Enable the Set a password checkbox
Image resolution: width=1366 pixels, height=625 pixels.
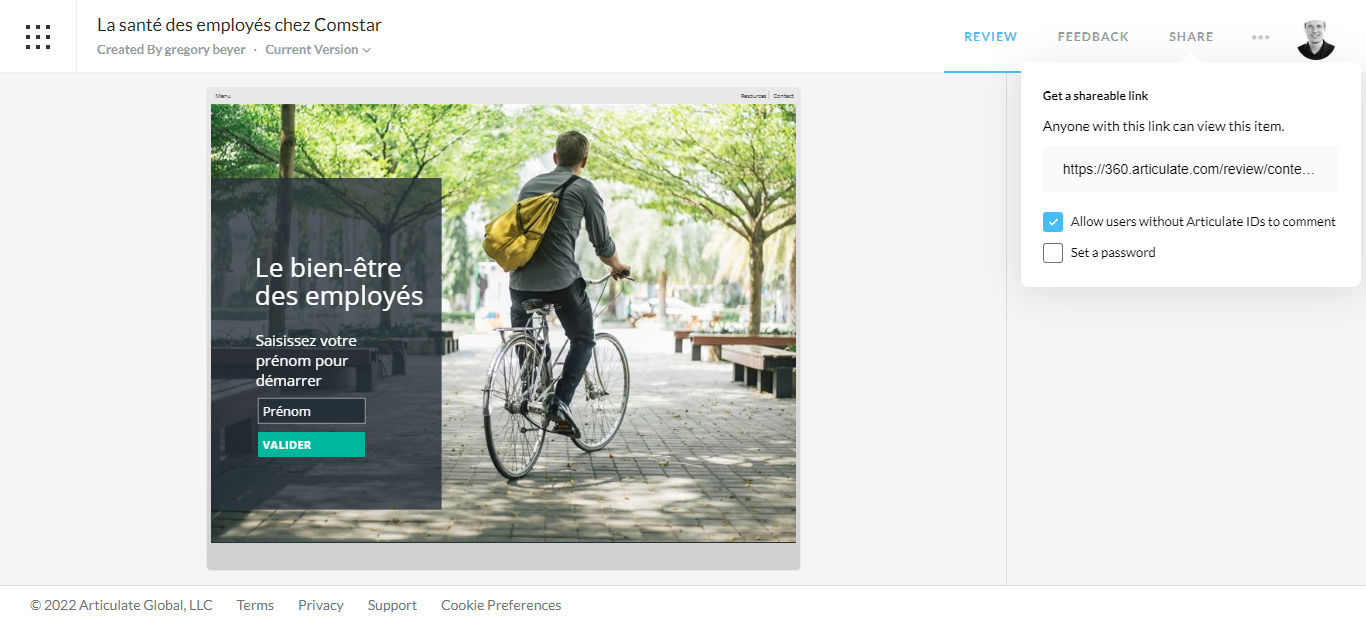[x=1053, y=253]
